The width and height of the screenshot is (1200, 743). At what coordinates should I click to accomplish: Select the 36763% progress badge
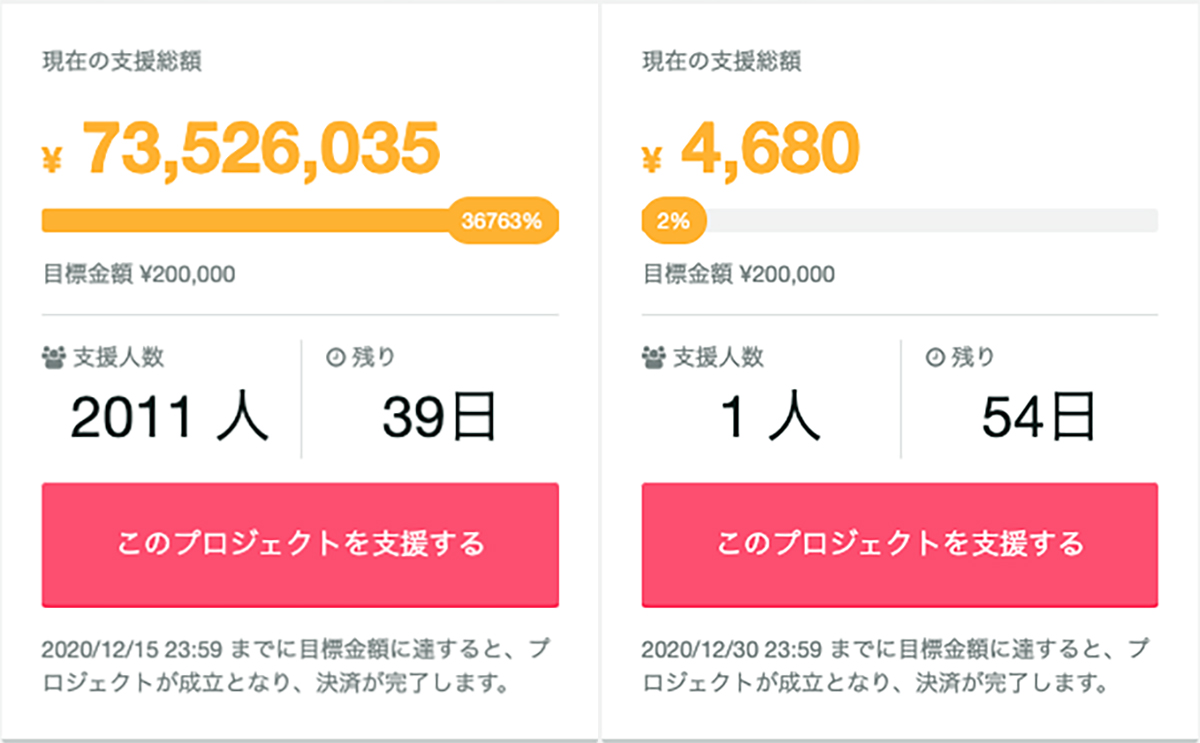pyautogui.click(x=502, y=221)
